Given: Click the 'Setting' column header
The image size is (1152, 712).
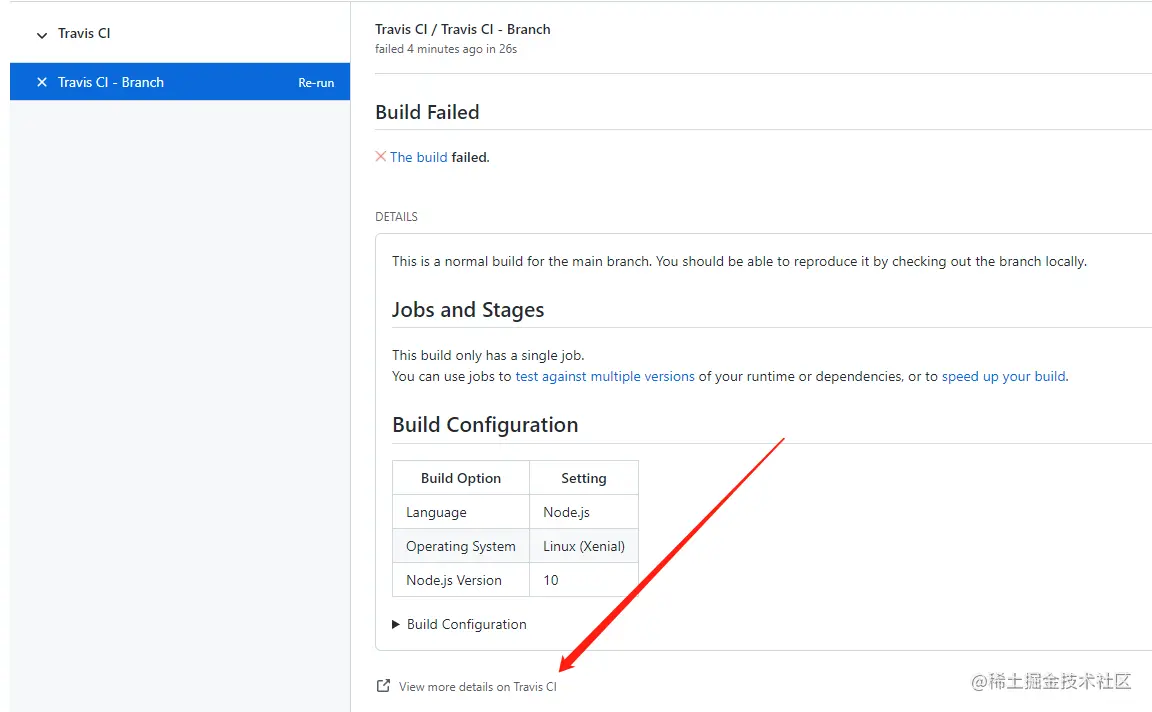Looking at the screenshot, I should (x=584, y=478).
